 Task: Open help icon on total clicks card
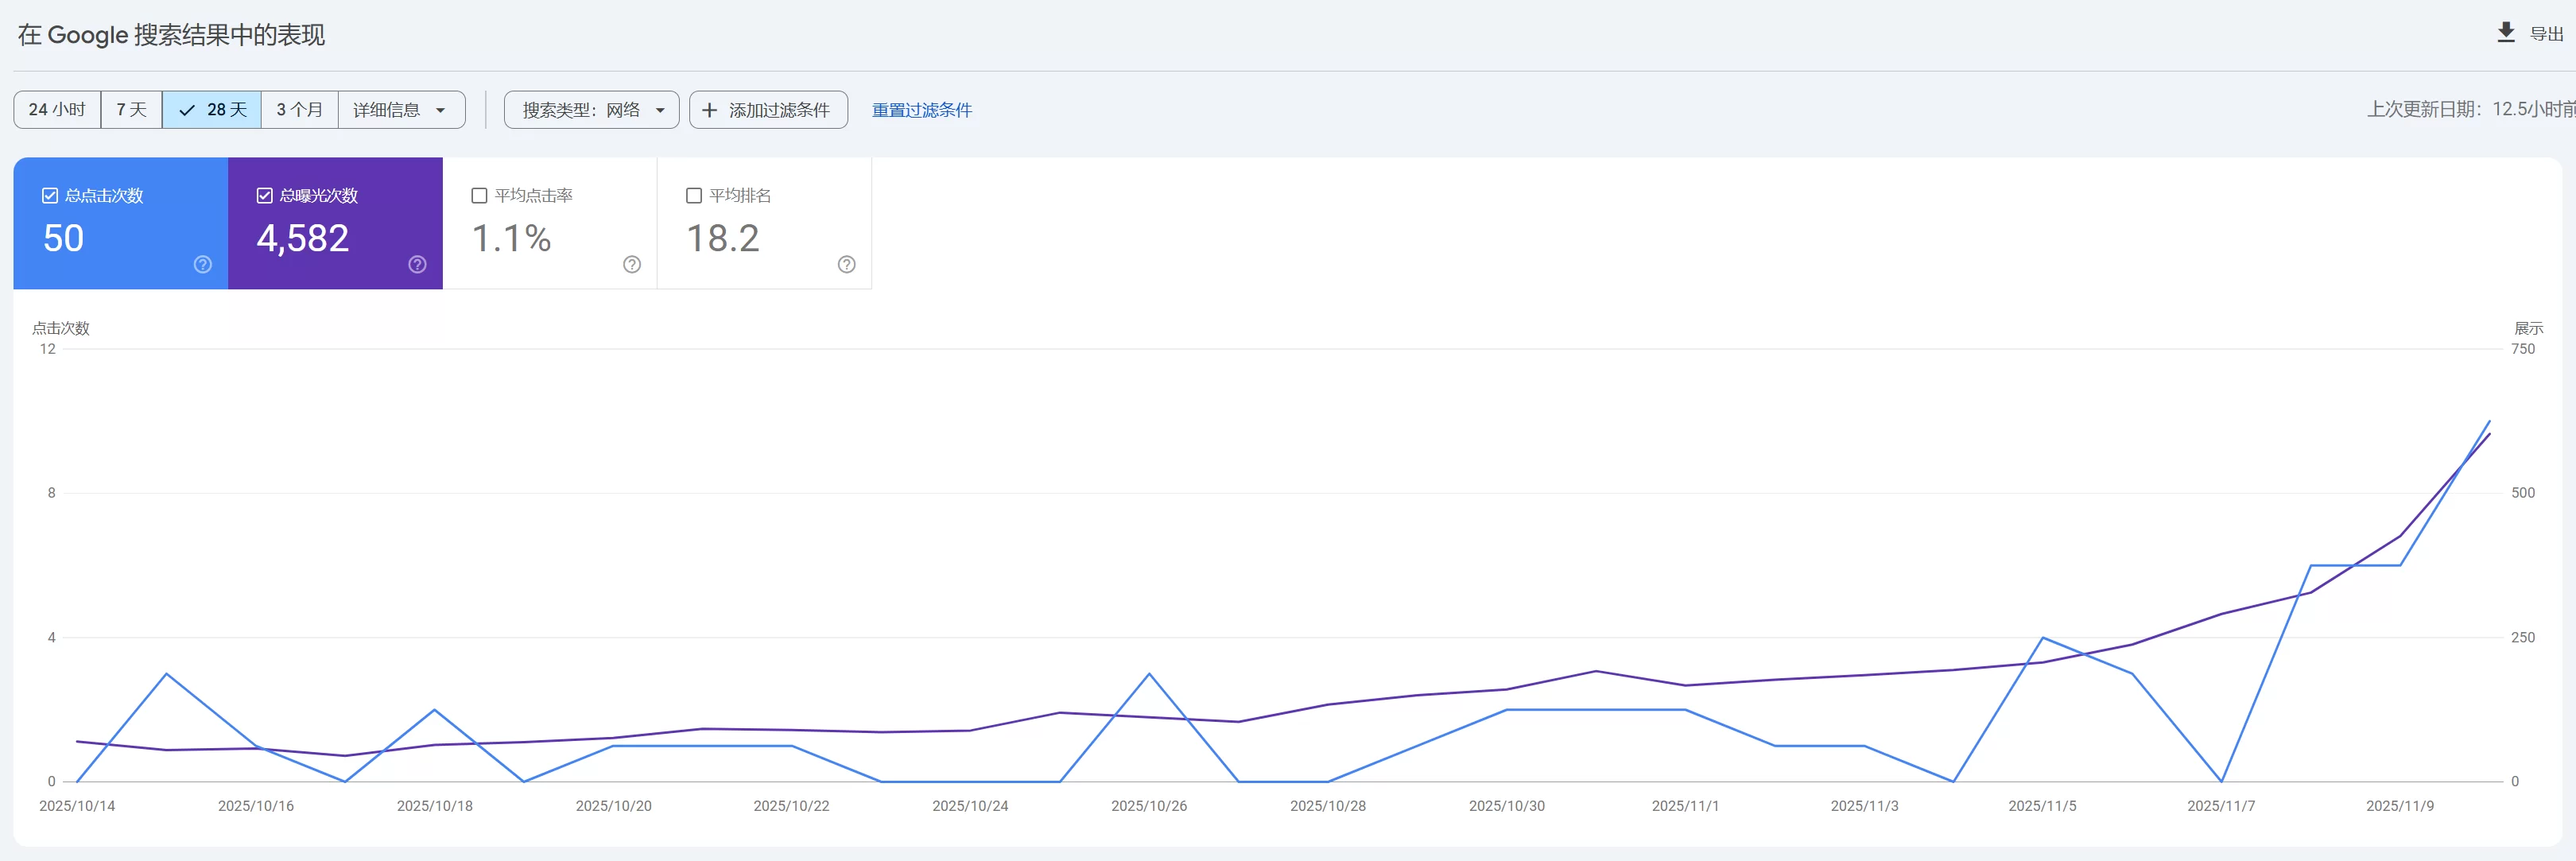coord(203,264)
